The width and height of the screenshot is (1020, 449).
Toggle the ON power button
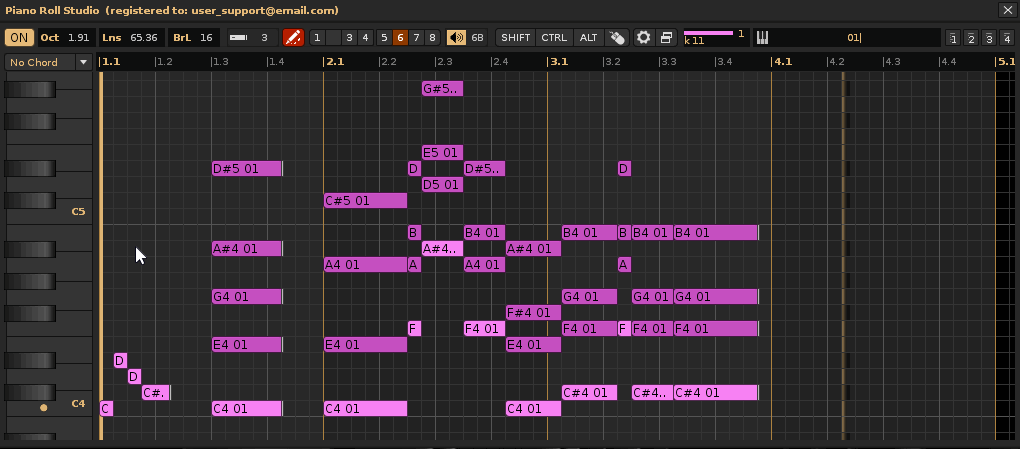point(19,38)
